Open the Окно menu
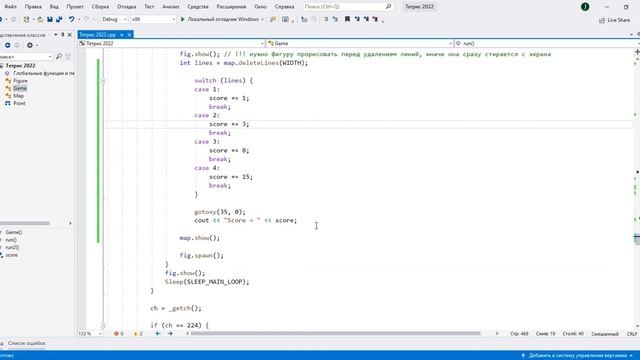The image size is (640, 360). [260, 7]
